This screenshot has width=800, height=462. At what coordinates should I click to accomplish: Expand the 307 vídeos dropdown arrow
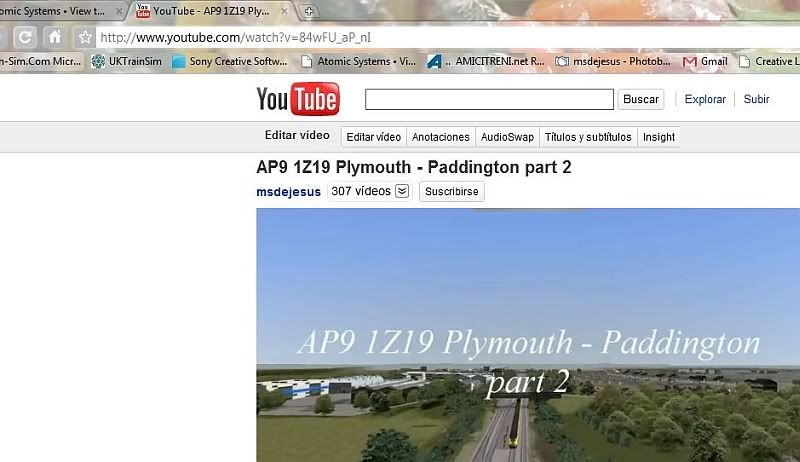(x=402, y=191)
